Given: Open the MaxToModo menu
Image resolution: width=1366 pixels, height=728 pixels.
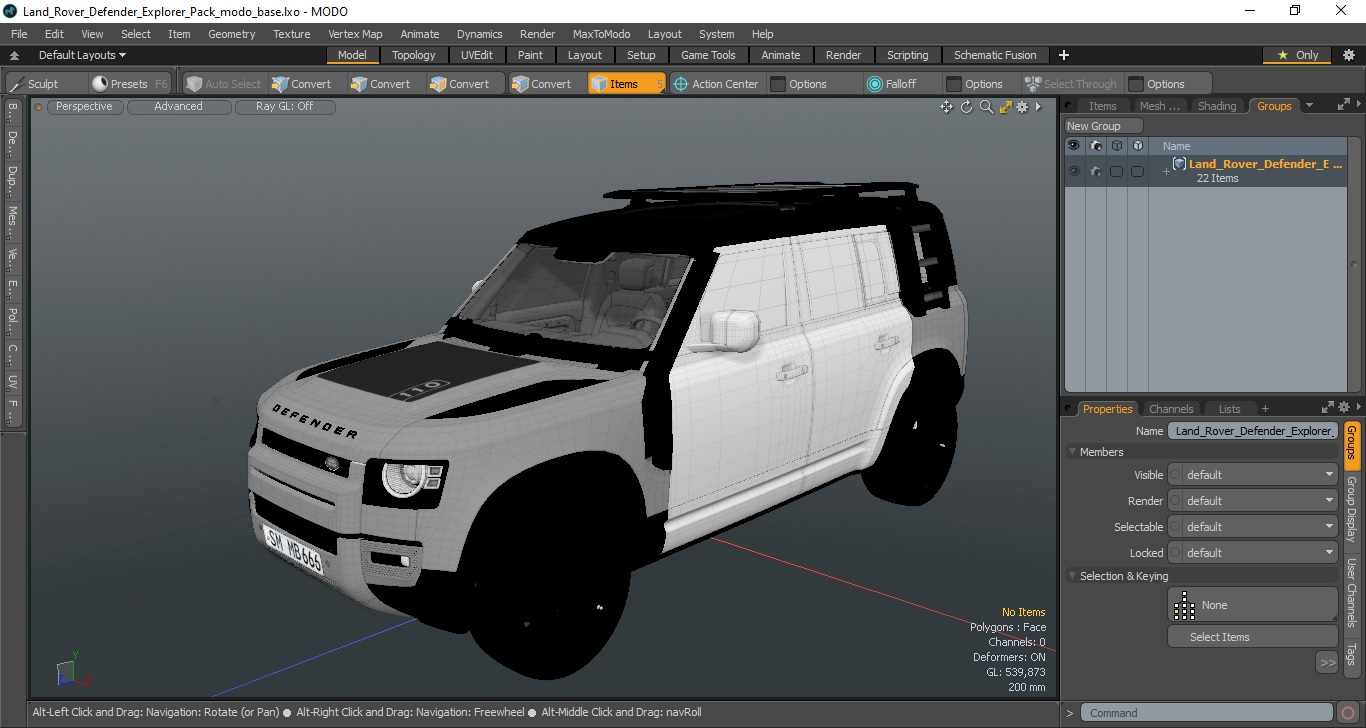Looking at the screenshot, I should pyautogui.click(x=601, y=34).
